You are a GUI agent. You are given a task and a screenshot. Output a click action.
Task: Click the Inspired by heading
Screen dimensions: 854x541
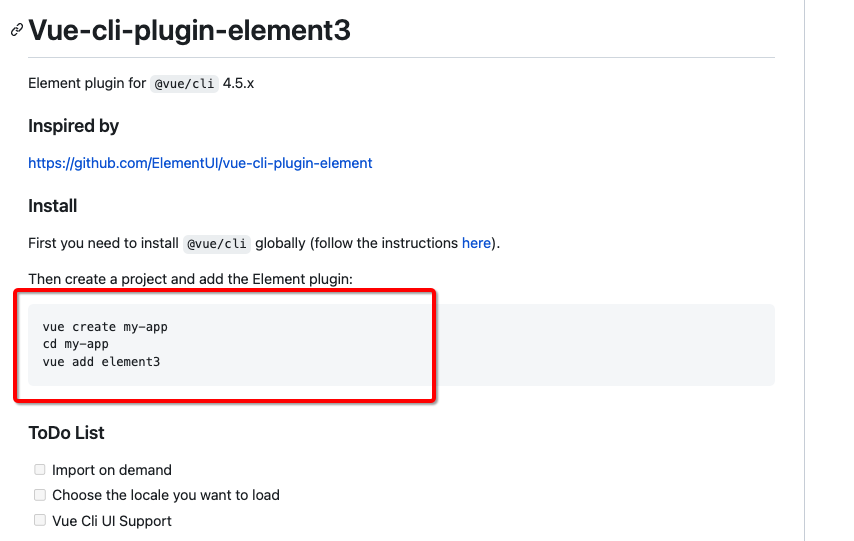[73, 126]
